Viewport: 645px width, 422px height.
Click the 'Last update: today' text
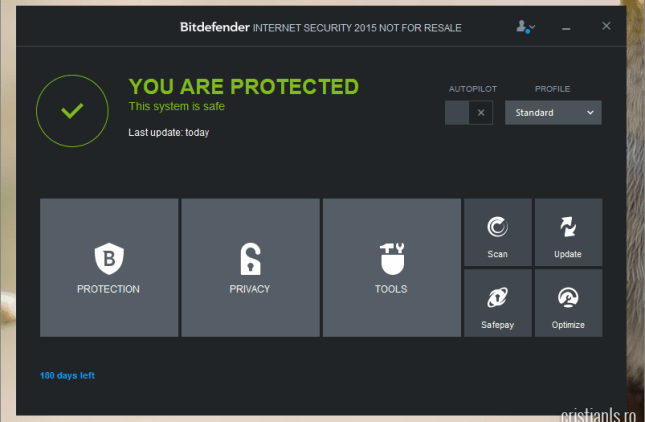169,132
